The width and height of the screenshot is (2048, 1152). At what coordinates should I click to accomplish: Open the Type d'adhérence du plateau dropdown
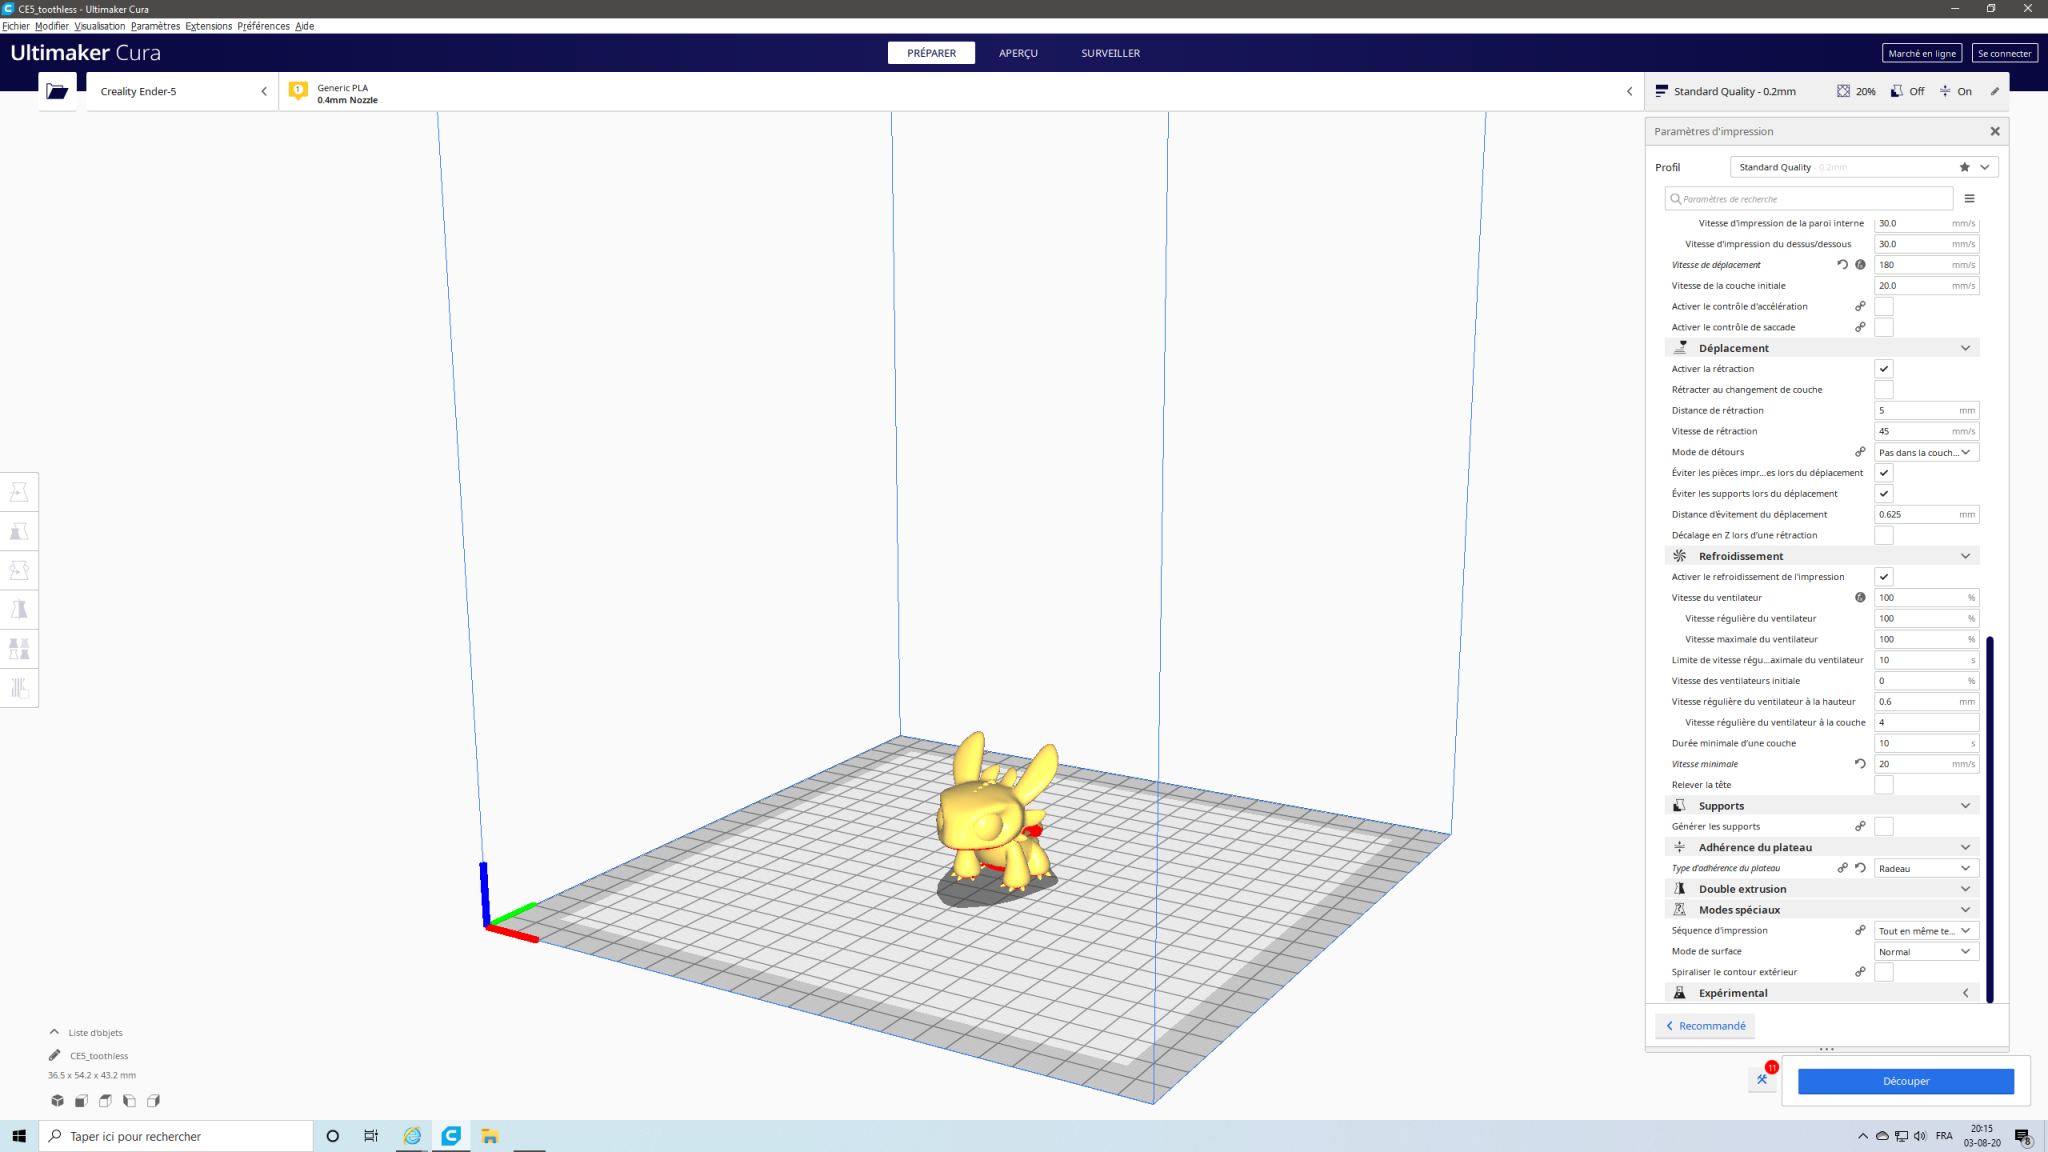(1925, 869)
